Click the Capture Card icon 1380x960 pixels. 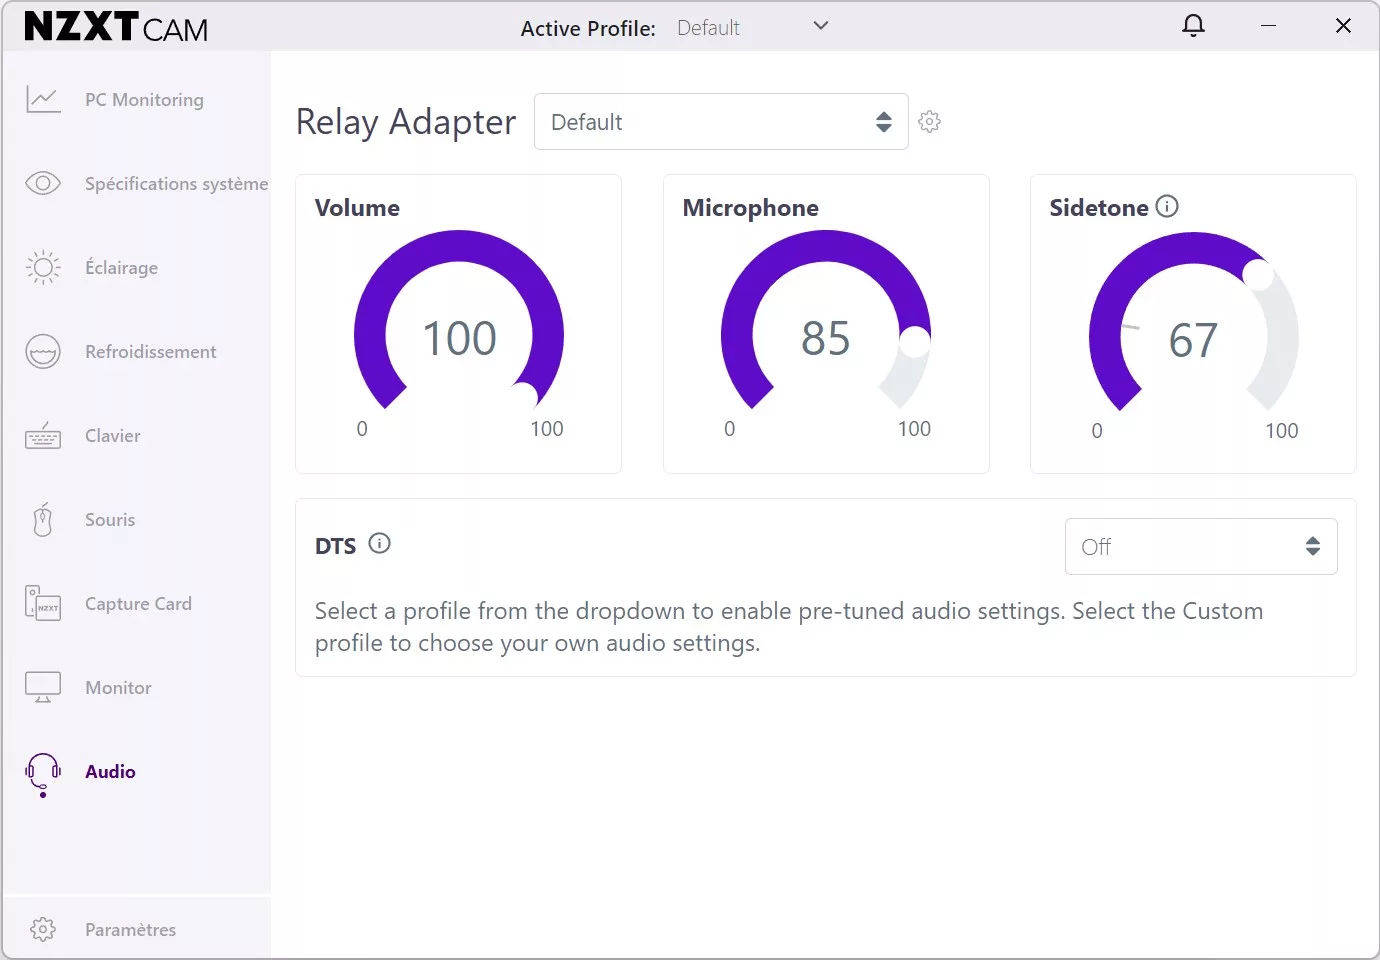[43, 604]
